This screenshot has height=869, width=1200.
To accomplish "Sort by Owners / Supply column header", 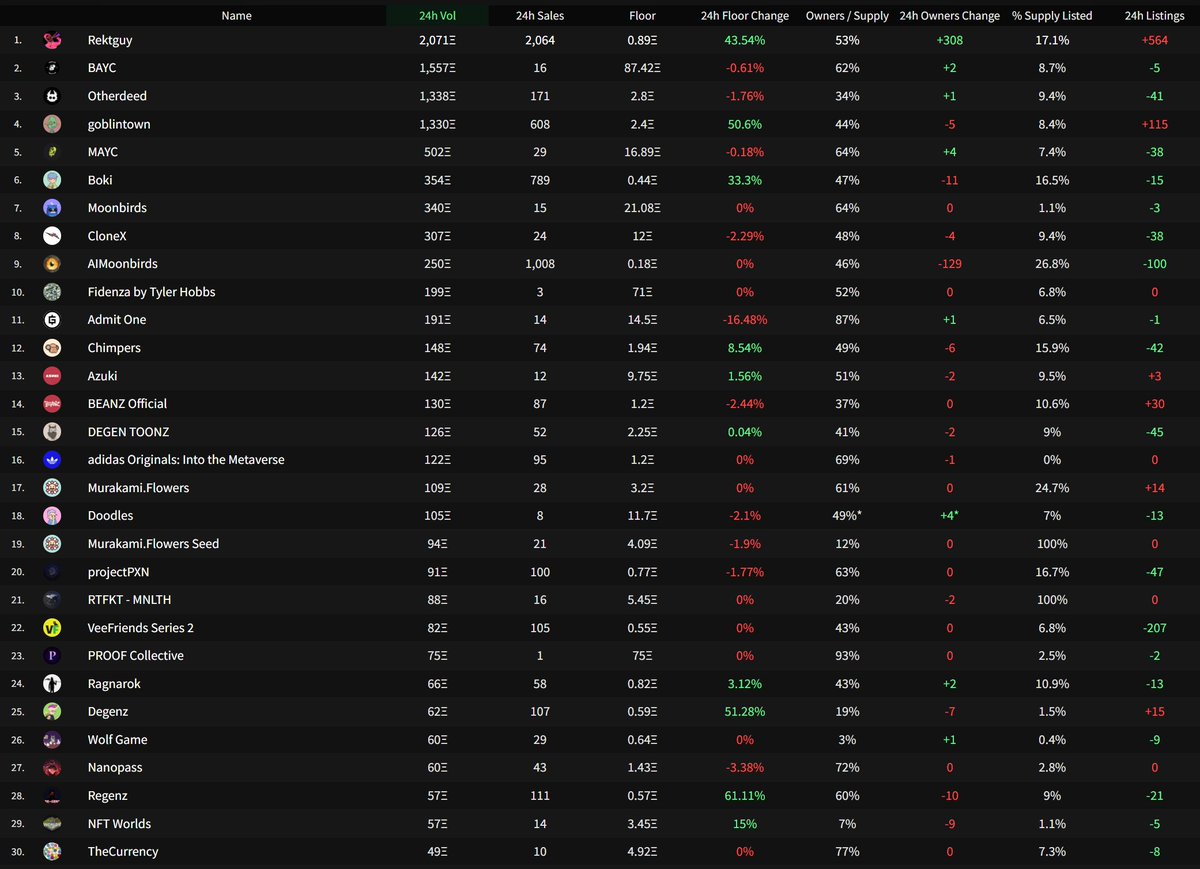I will click(x=847, y=16).
